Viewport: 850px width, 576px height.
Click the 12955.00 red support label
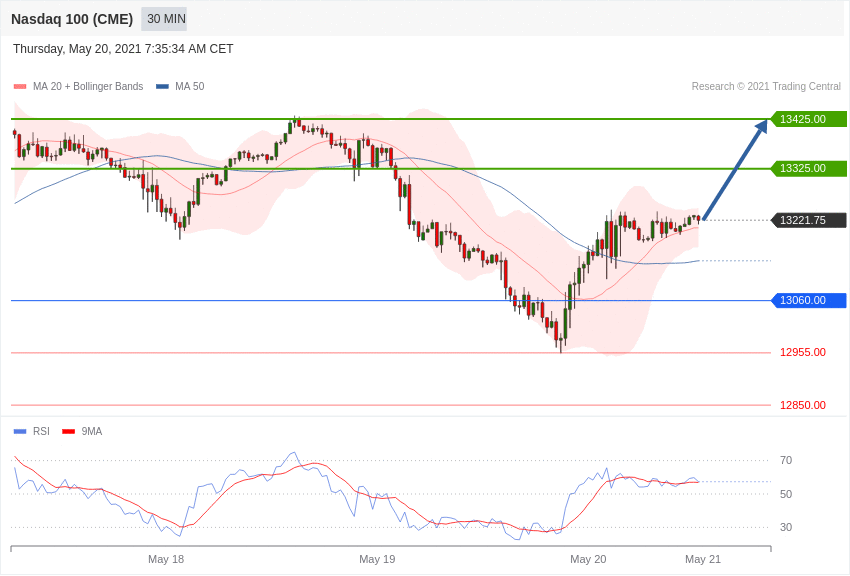[x=803, y=353]
